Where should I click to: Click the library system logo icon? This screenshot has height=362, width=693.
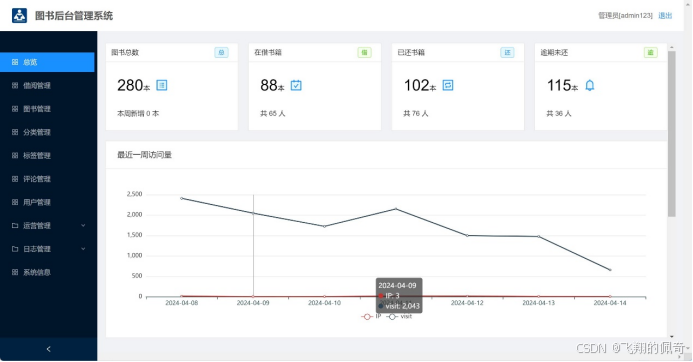(19, 15)
